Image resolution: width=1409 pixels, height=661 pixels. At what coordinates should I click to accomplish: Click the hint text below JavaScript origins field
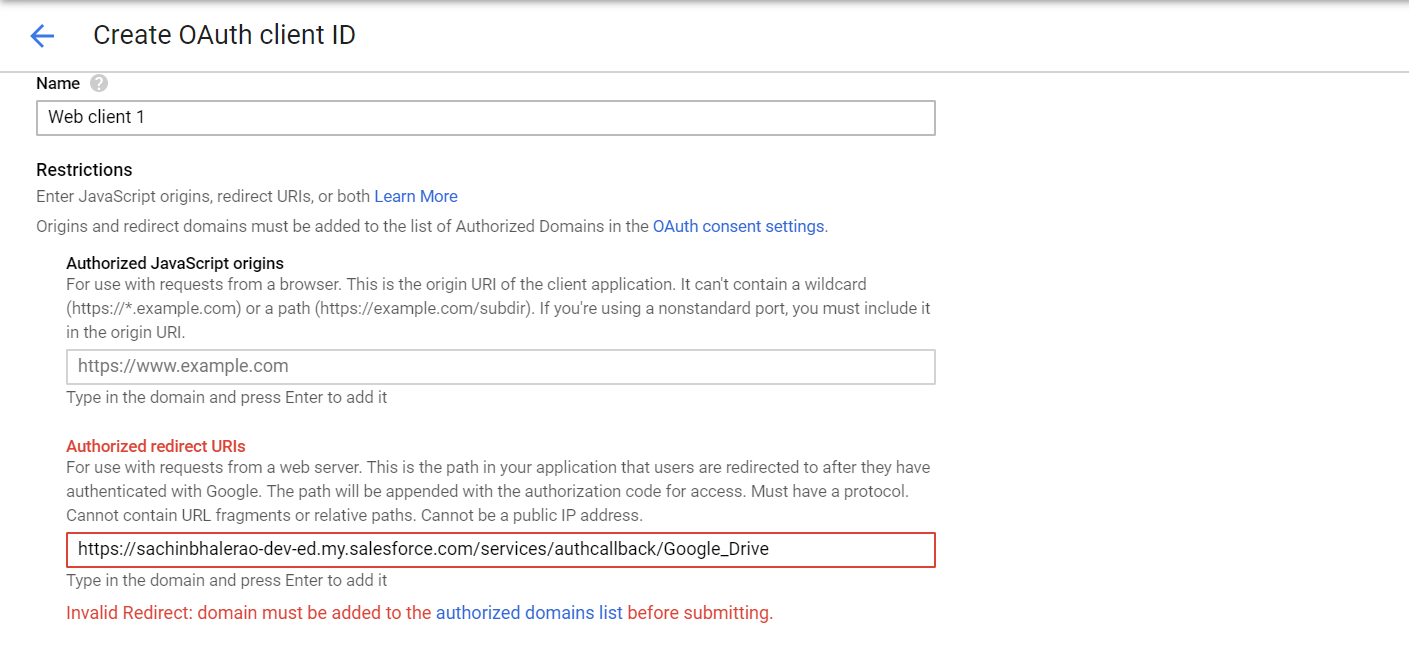226,397
